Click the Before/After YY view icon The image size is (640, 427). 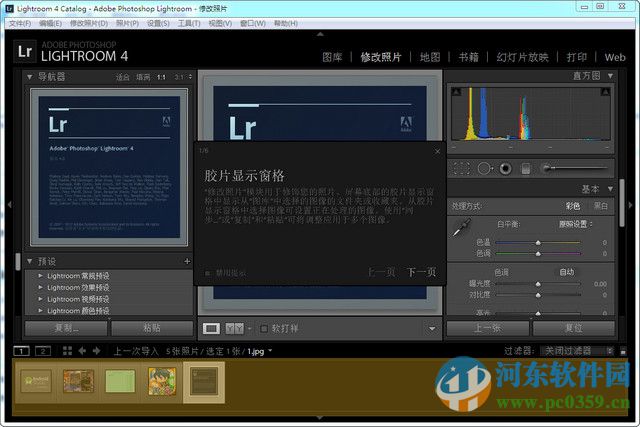(x=235, y=329)
